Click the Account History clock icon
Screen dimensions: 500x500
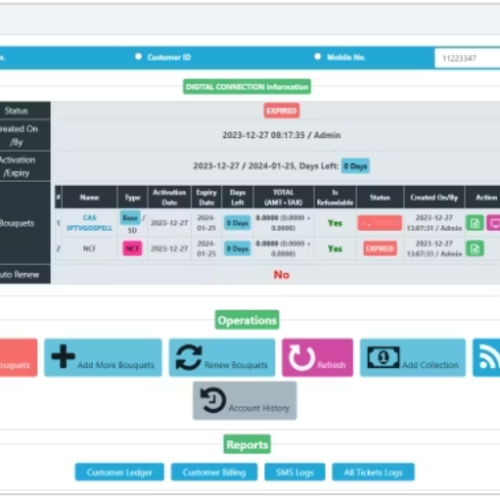pos(213,400)
